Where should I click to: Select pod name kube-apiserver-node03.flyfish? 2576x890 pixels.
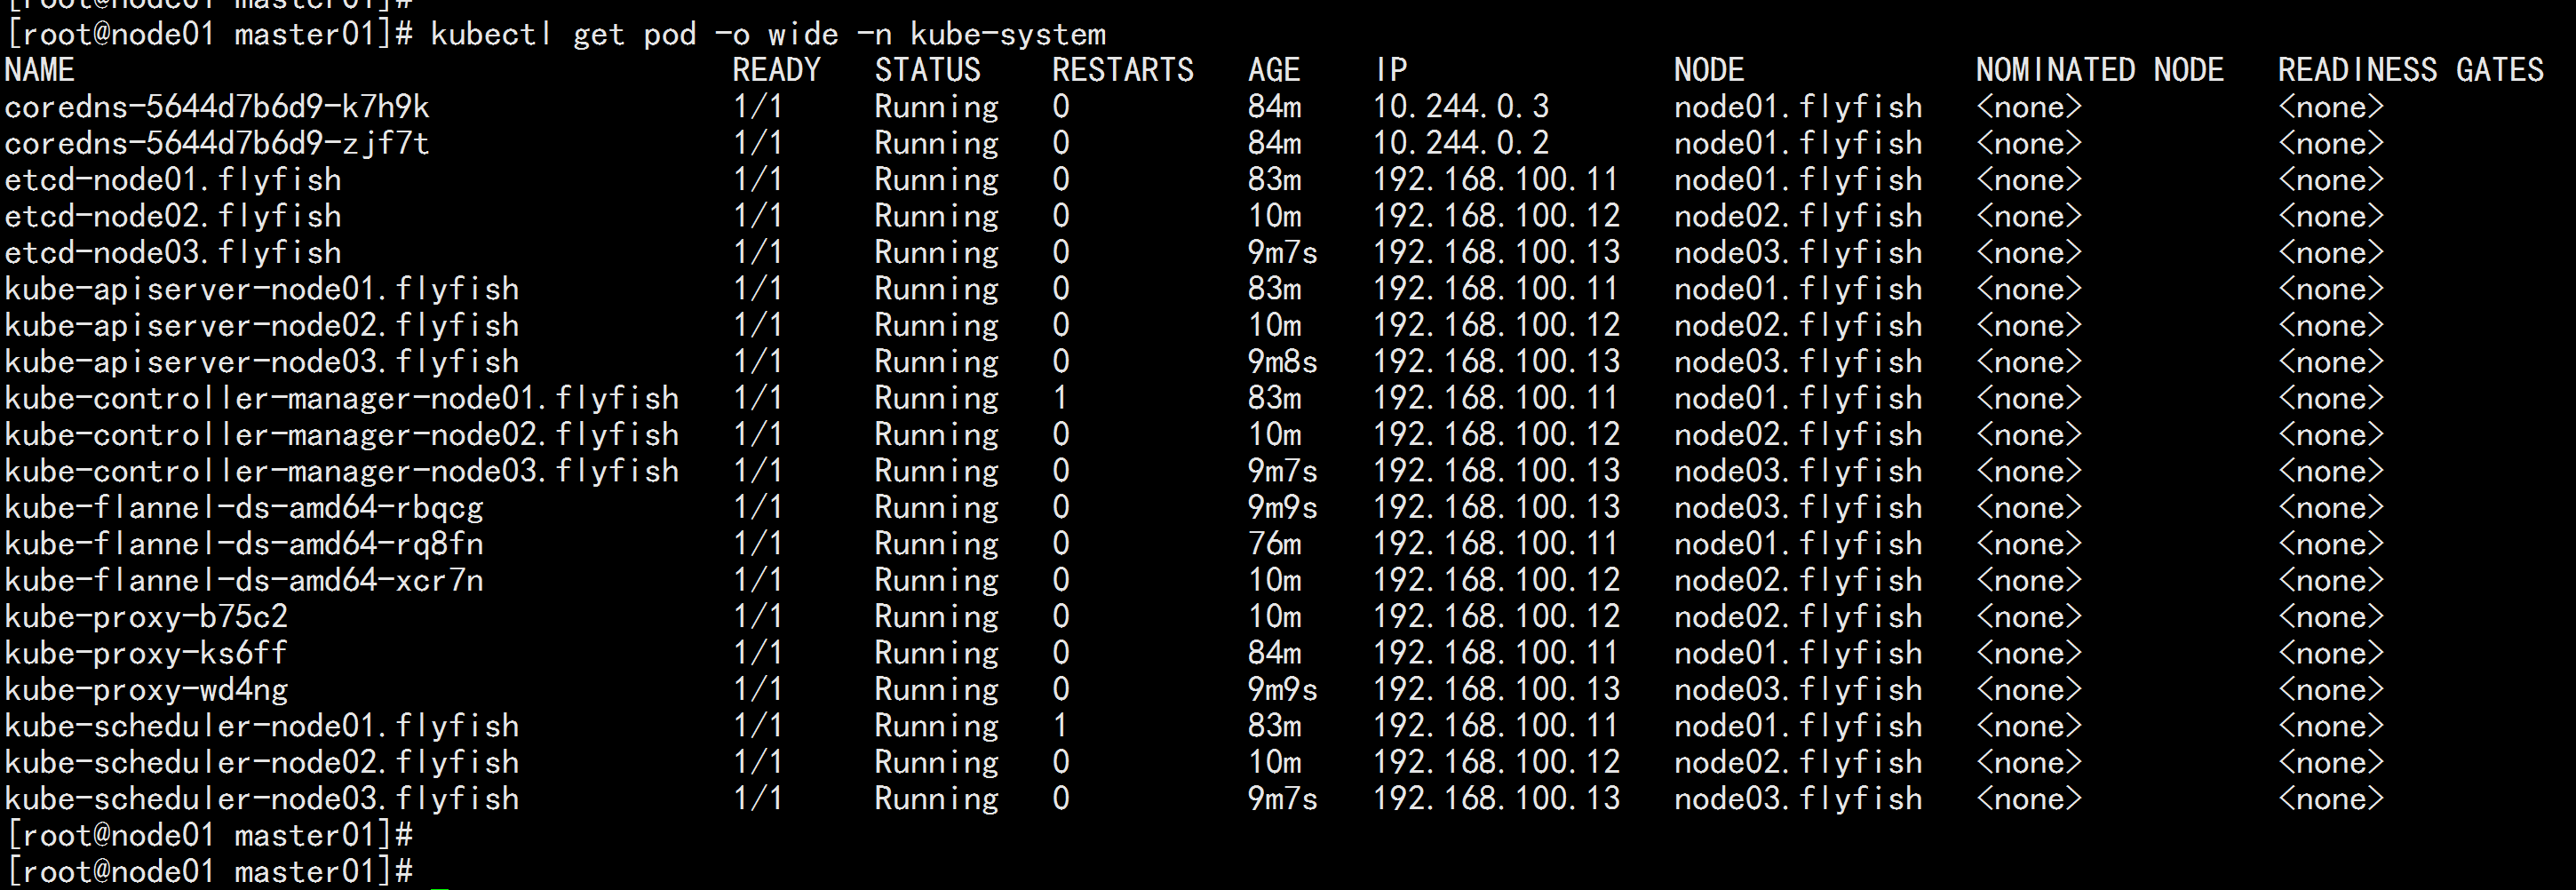(x=262, y=361)
